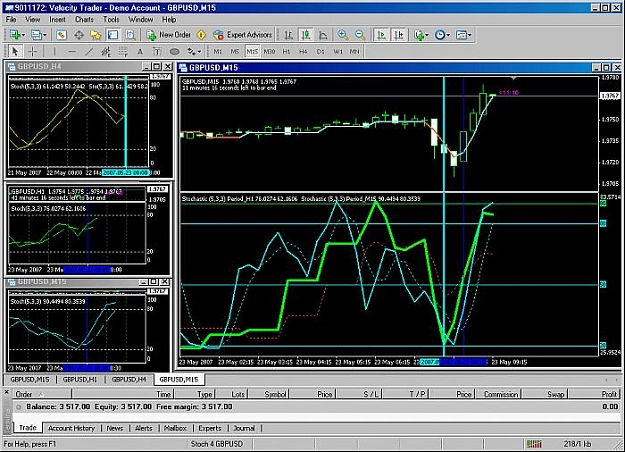Draw a trendline with the trendline tool
The height and width of the screenshot is (452, 625).
[x=88, y=51]
